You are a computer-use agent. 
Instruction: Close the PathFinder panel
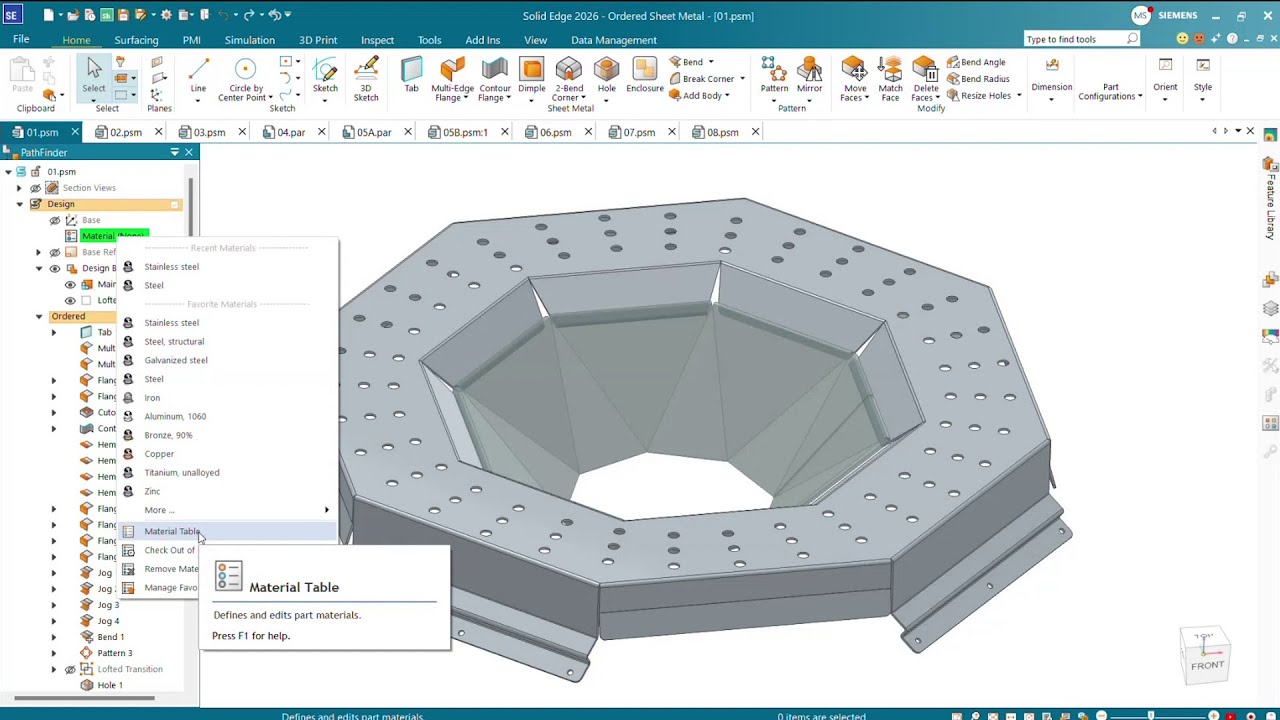click(x=189, y=152)
